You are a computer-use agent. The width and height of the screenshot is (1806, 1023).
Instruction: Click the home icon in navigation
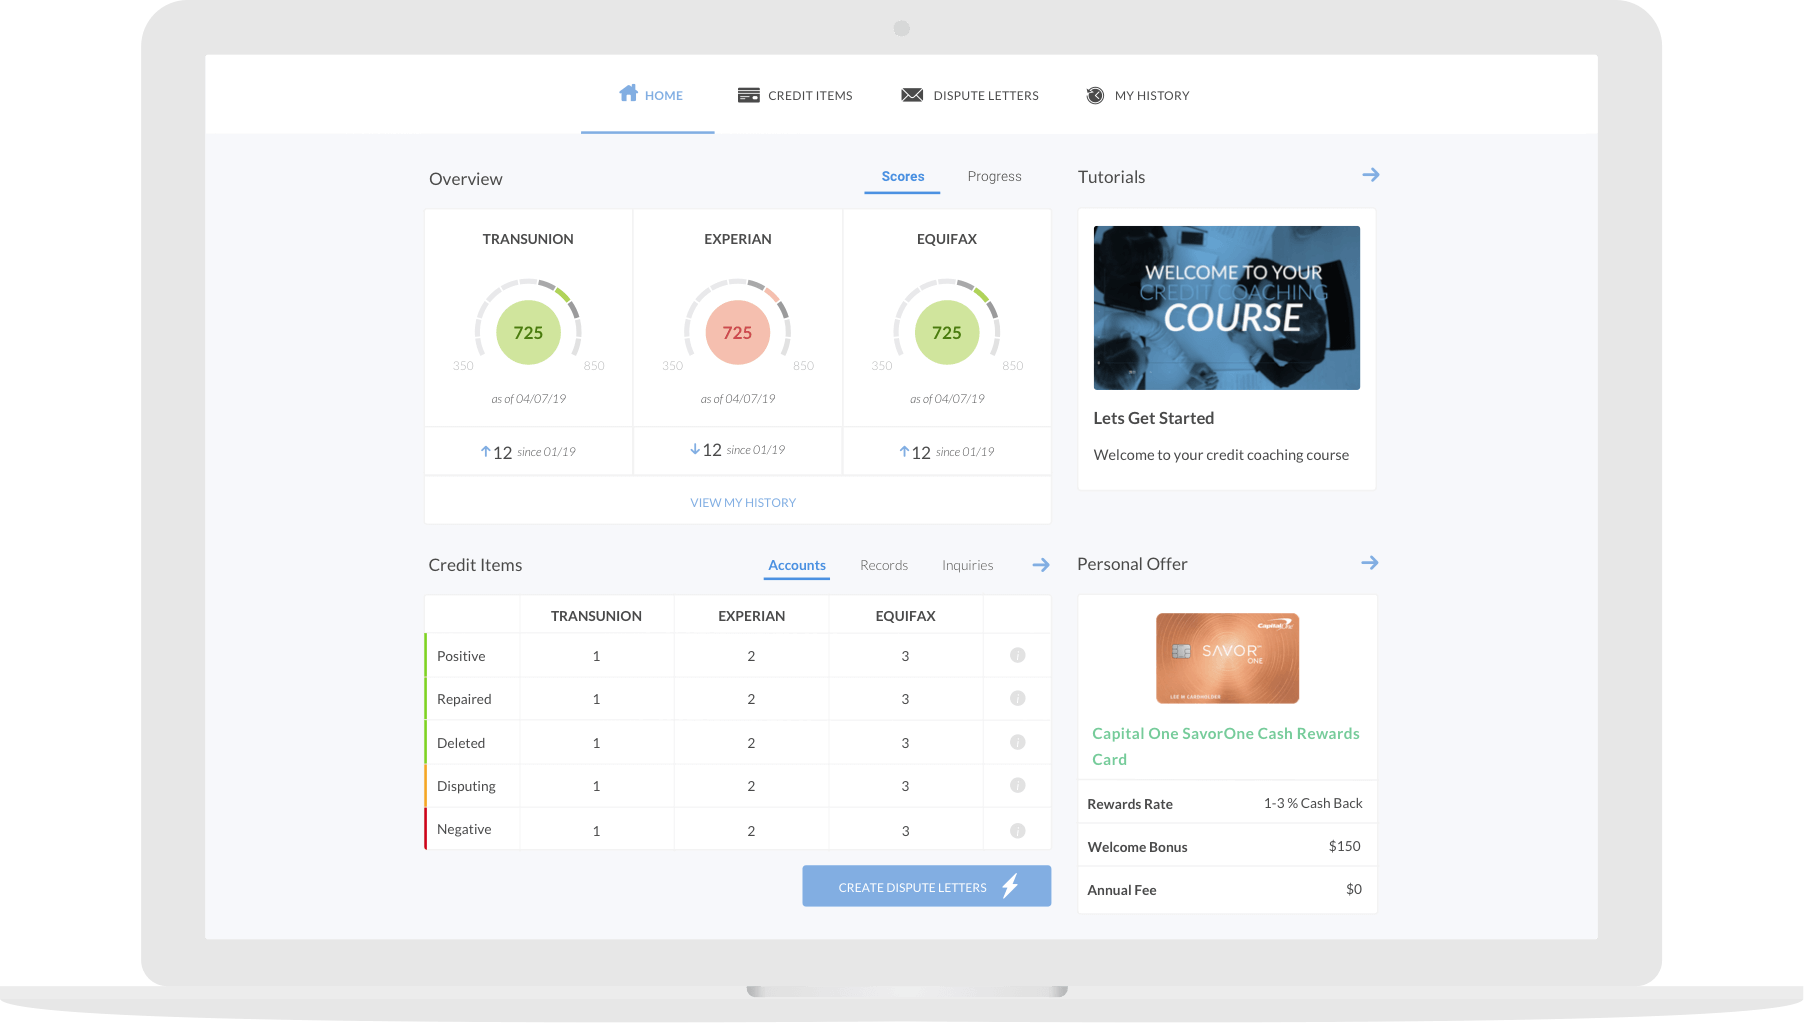point(629,93)
